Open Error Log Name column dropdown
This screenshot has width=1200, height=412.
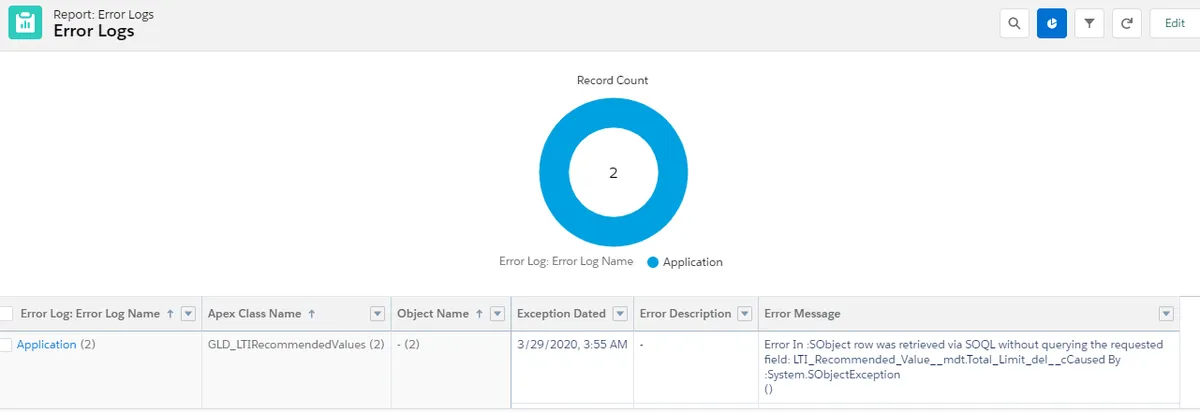187,314
